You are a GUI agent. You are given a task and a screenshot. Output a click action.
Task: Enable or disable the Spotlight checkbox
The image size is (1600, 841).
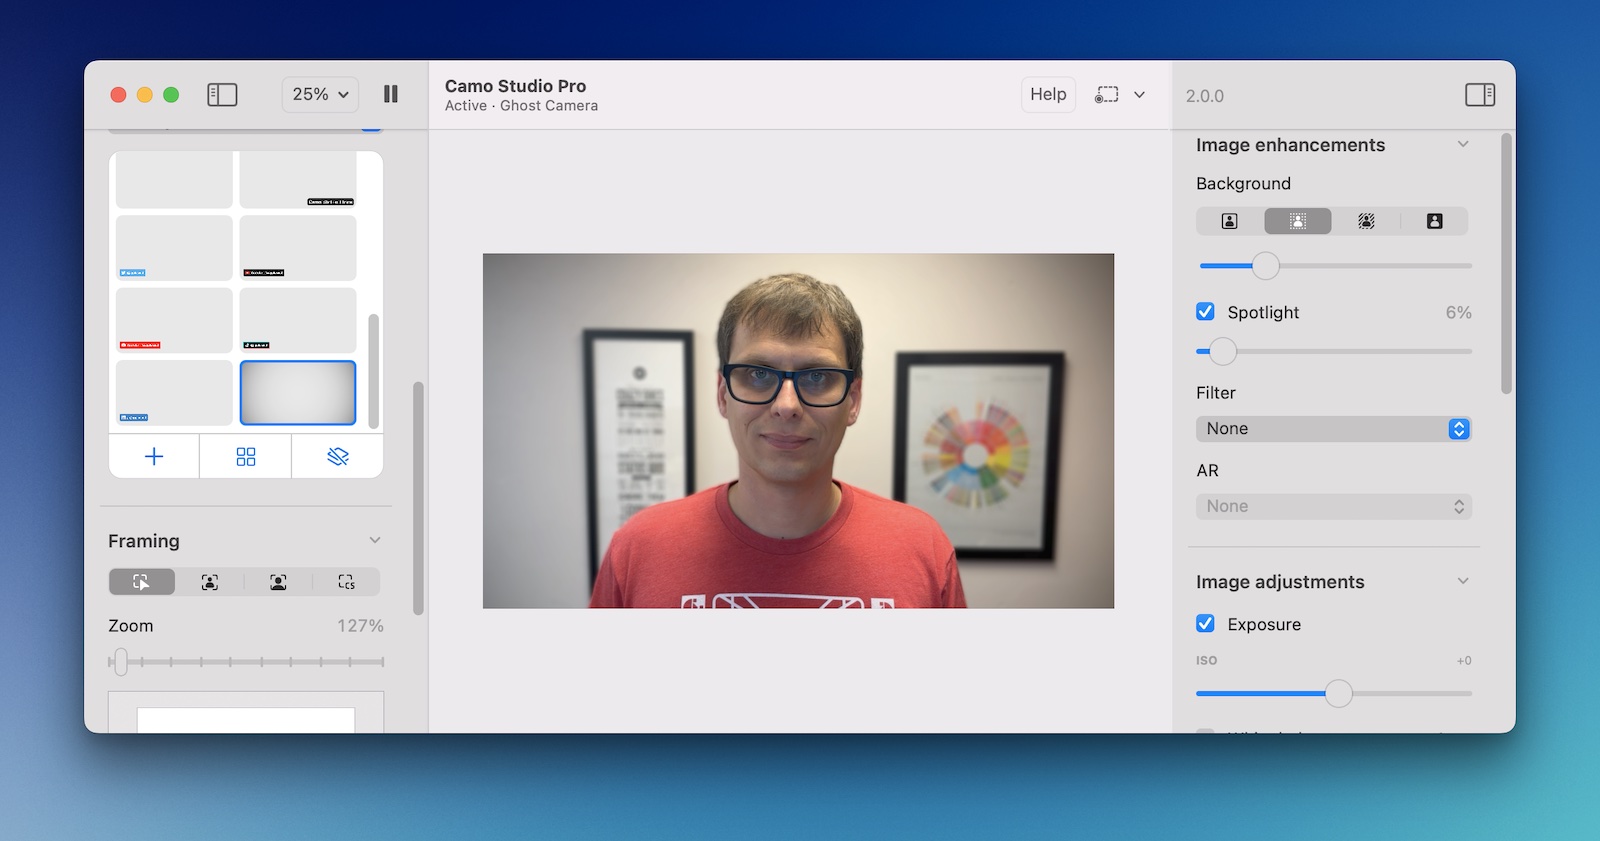pos(1206,312)
